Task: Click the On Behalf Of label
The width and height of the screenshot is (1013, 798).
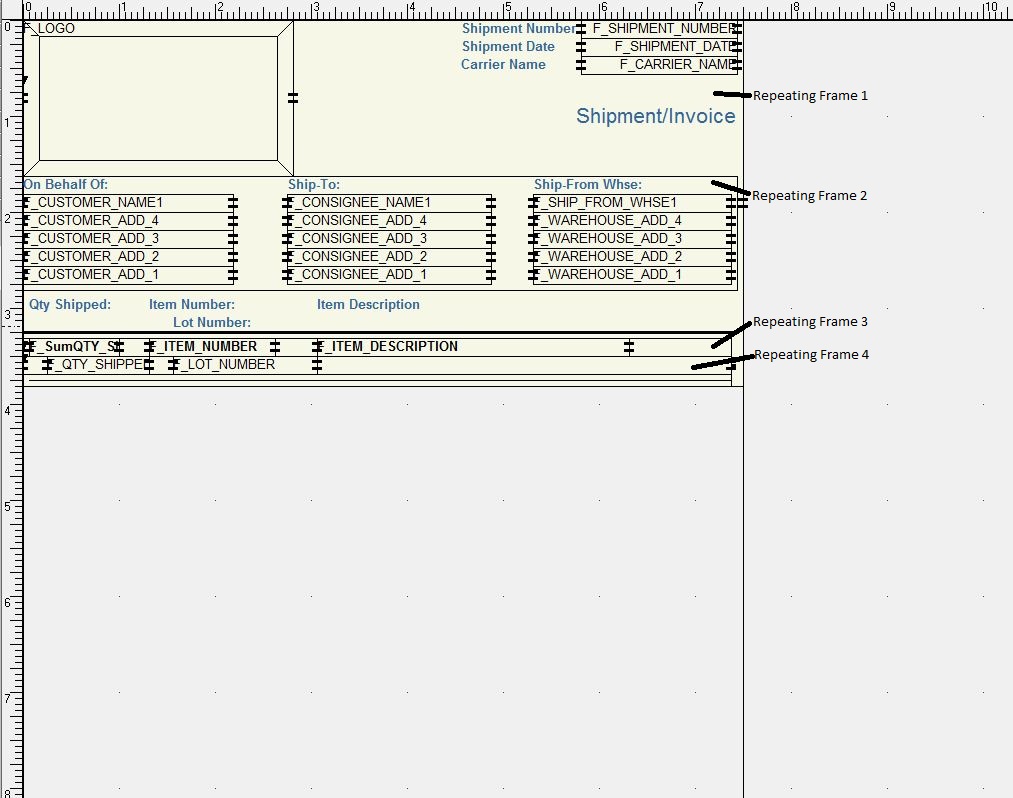Action: click(x=66, y=185)
